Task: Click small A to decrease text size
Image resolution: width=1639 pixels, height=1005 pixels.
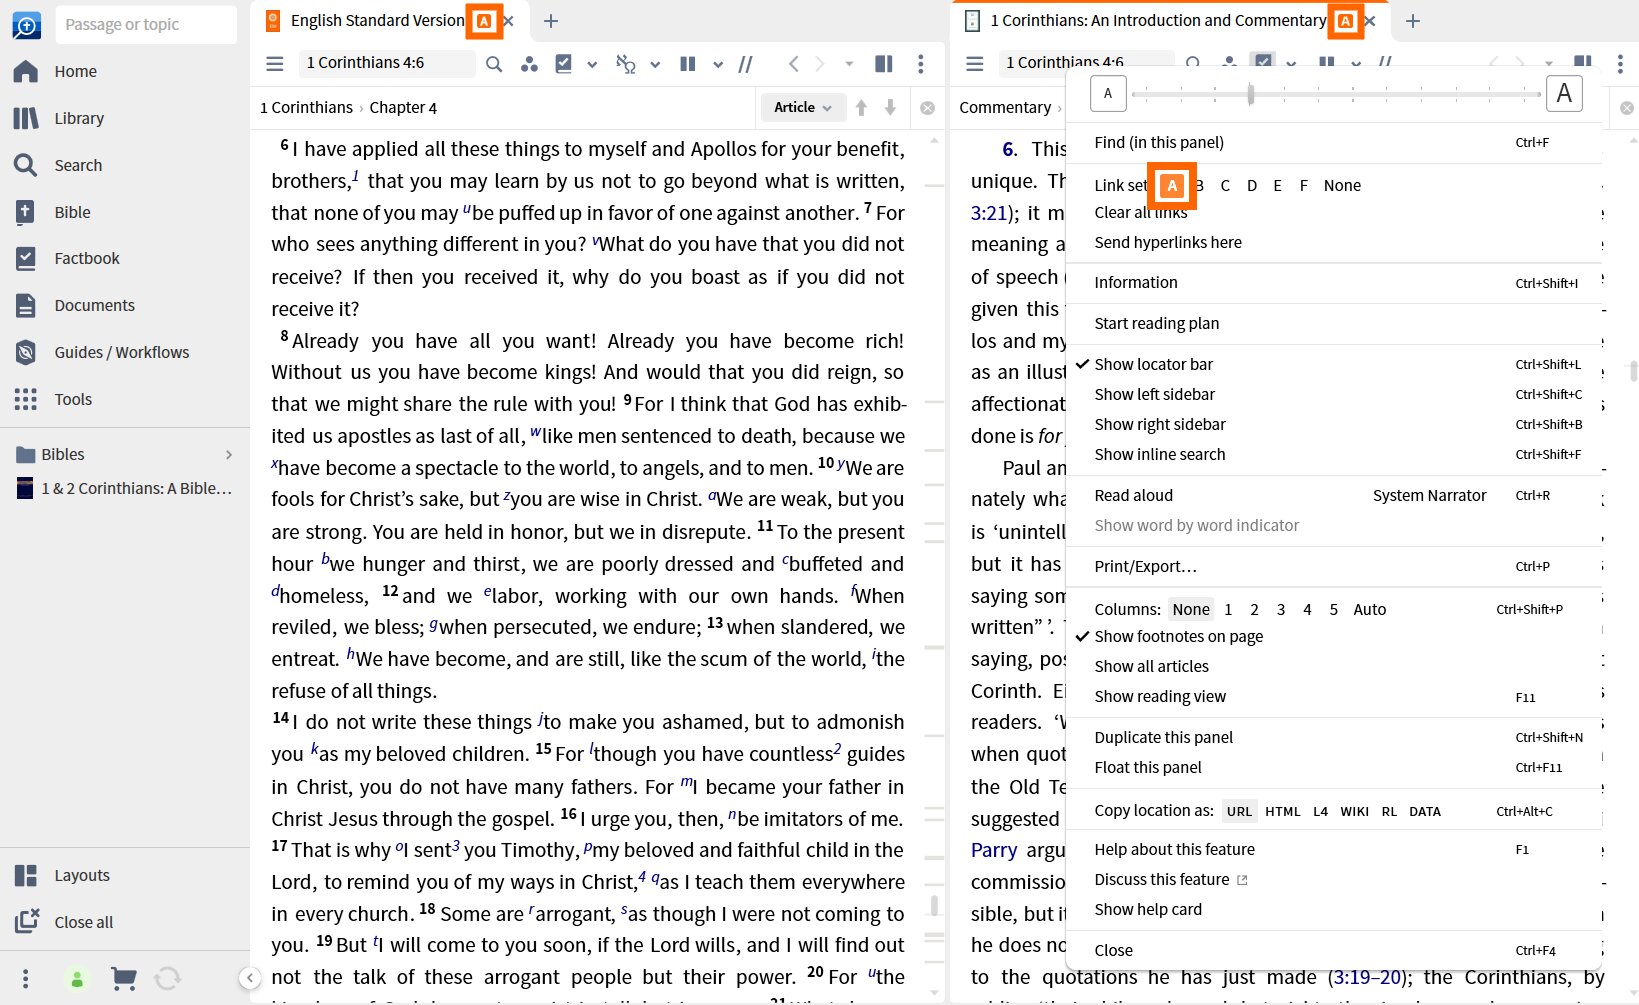Action: point(1107,94)
